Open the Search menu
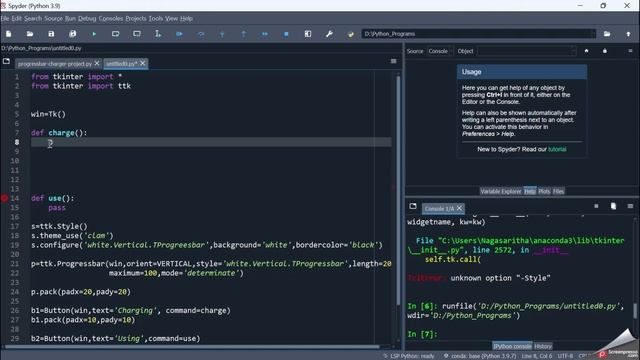The width and height of the screenshot is (640, 360). (x=33, y=18)
